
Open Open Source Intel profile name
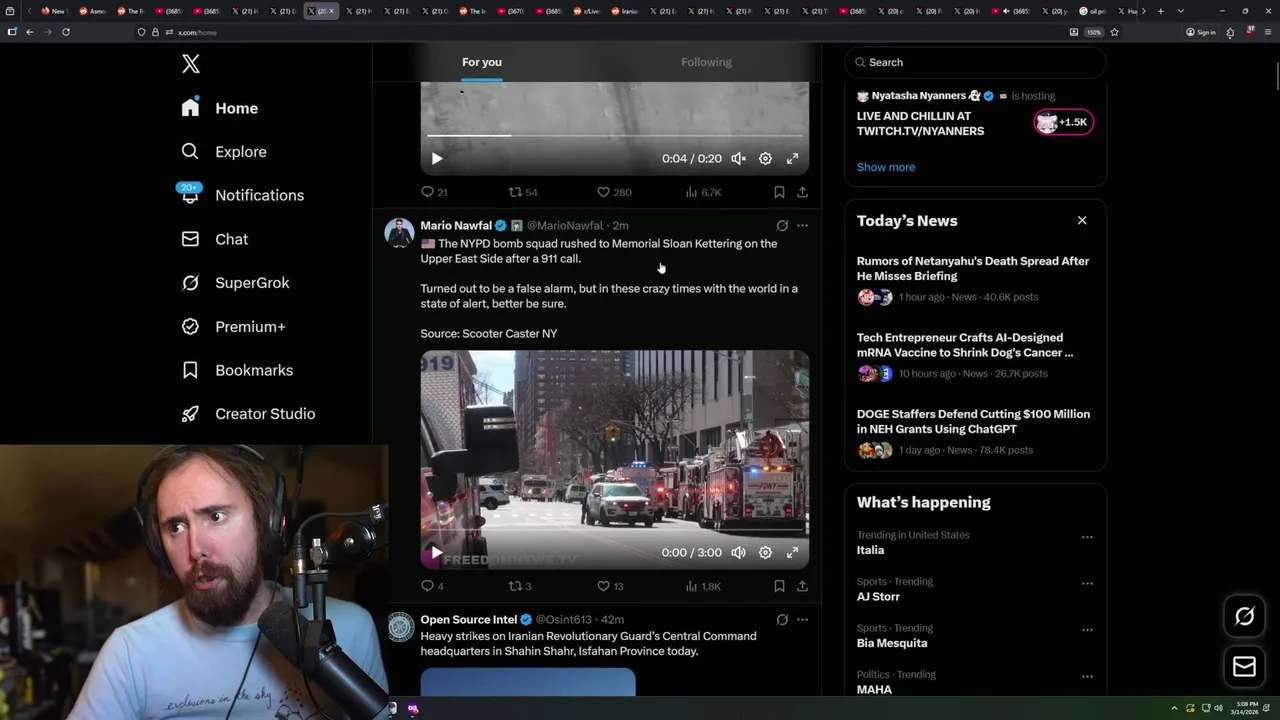click(x=469, y=620)
